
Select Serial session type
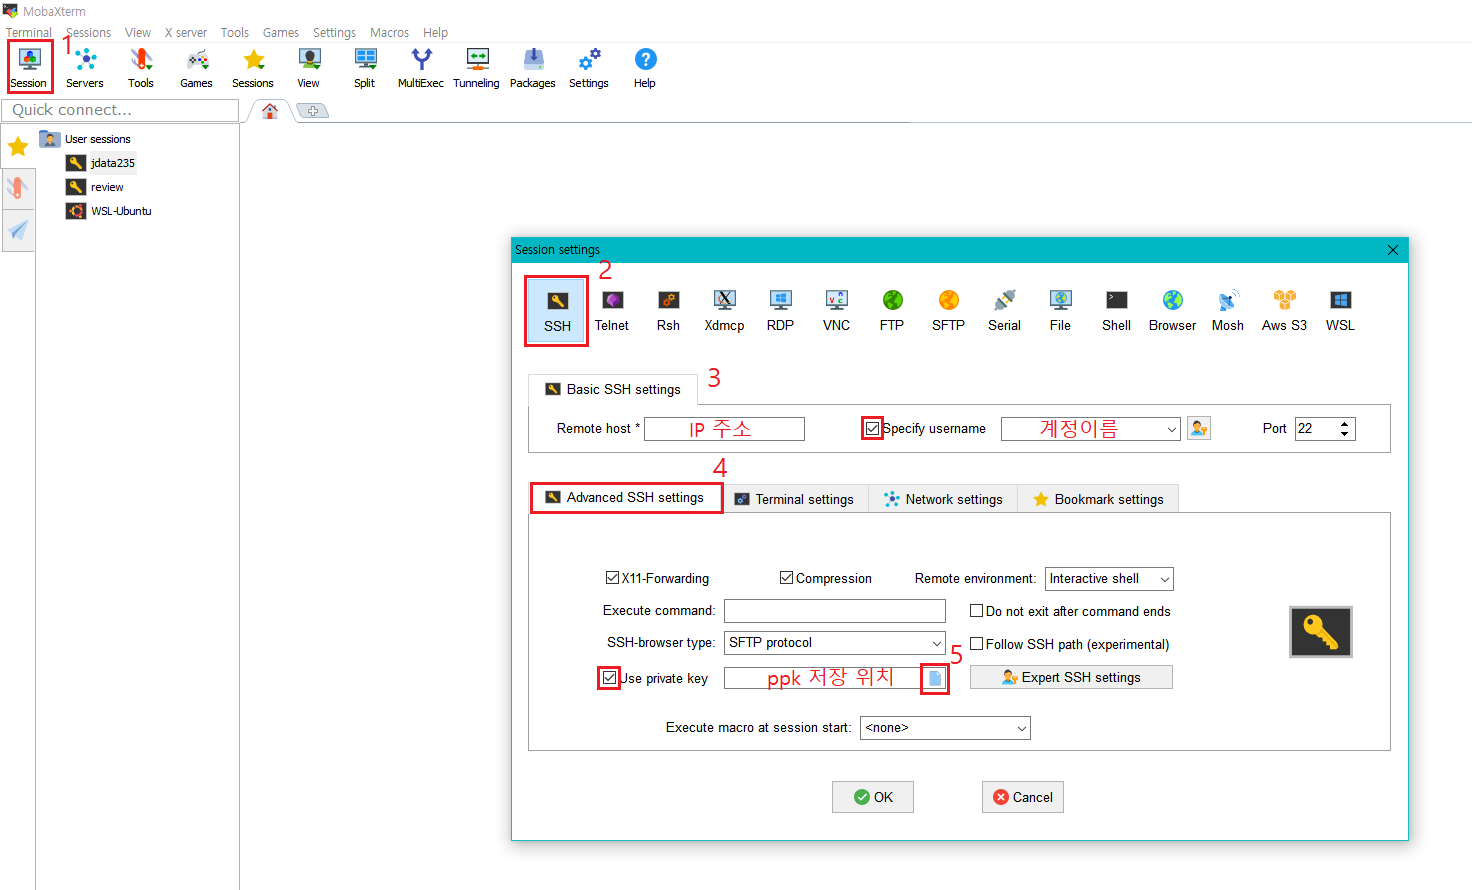coord(1004,311)
